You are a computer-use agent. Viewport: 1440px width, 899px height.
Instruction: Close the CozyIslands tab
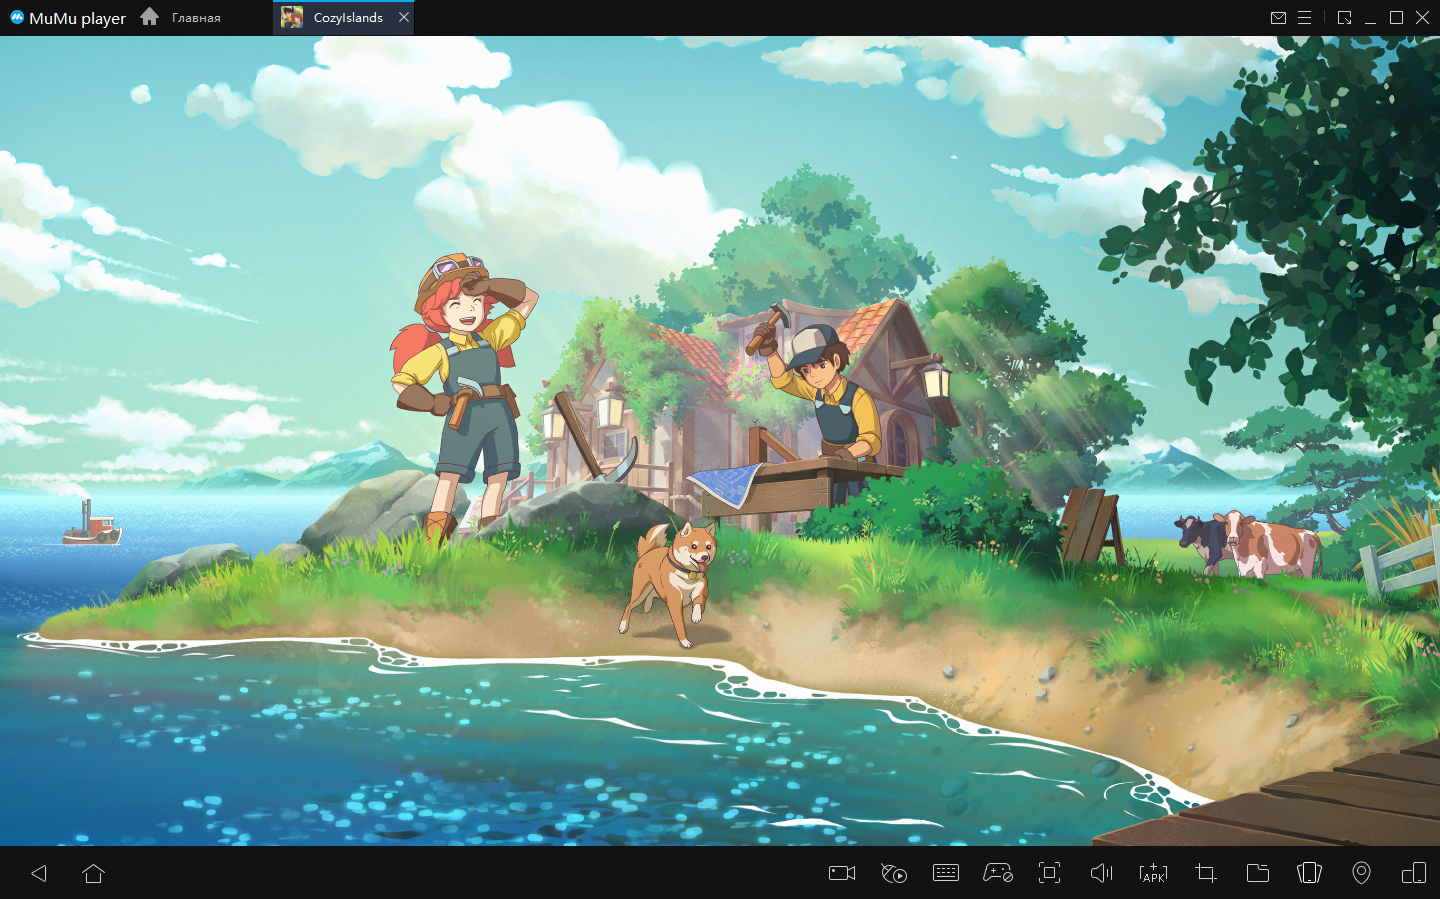(404, 17)
